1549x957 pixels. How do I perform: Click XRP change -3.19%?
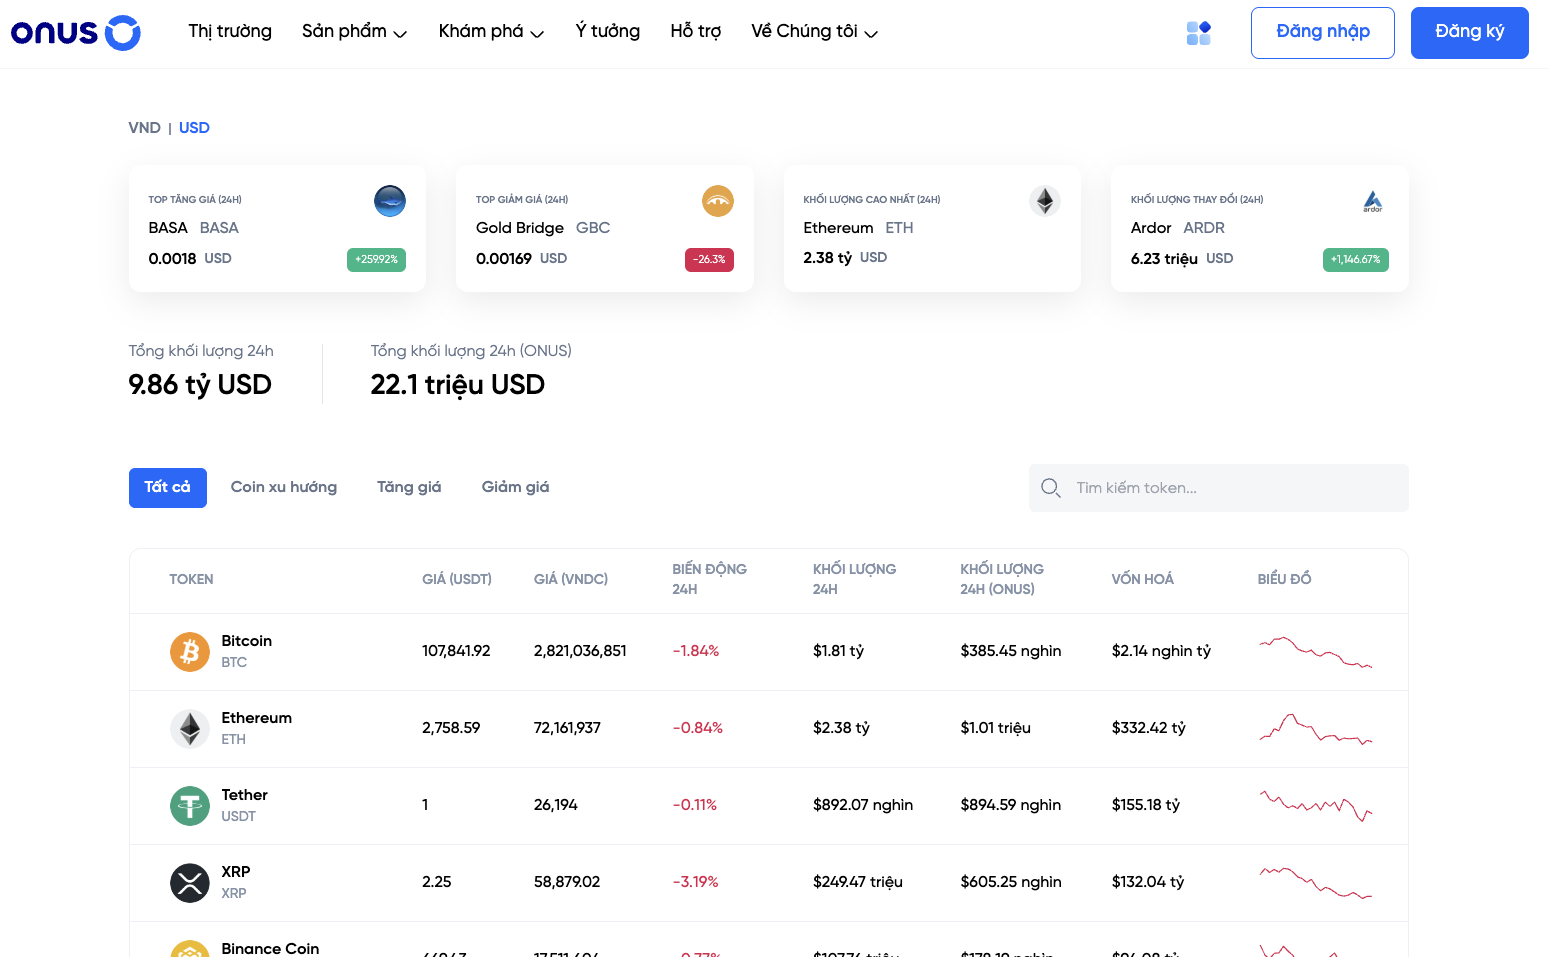pyautogui.click(x=696, y=882)
